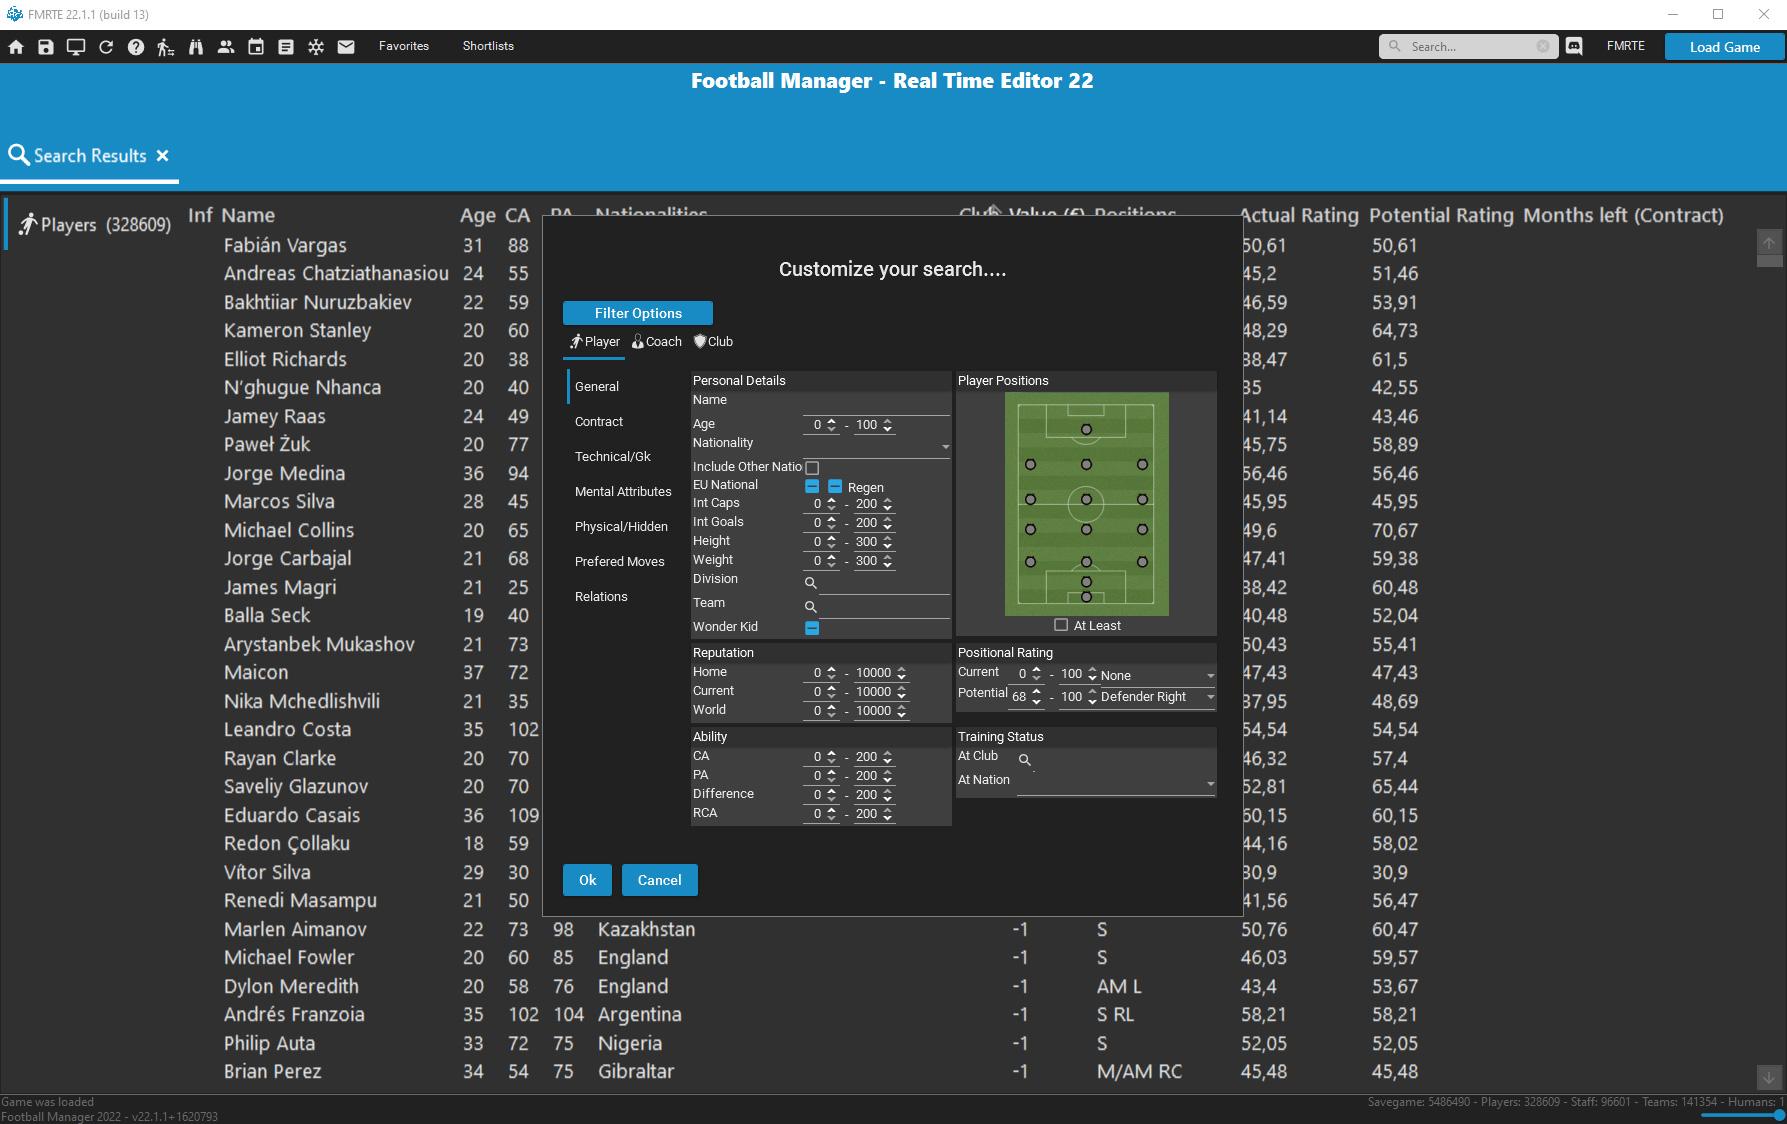Adjust CA maximum 200 stepper
This screenshot has height=1124, width=1787.
pos(887,757)
